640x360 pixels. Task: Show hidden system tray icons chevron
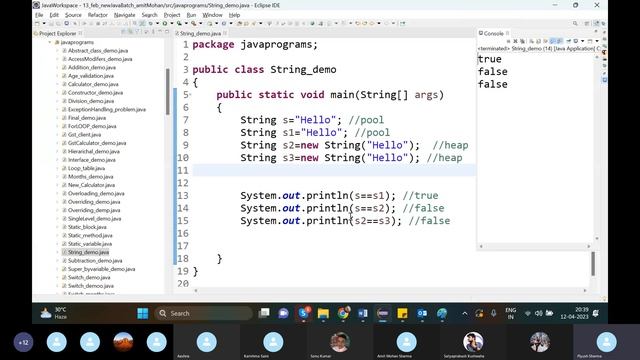tap(464, 313)
